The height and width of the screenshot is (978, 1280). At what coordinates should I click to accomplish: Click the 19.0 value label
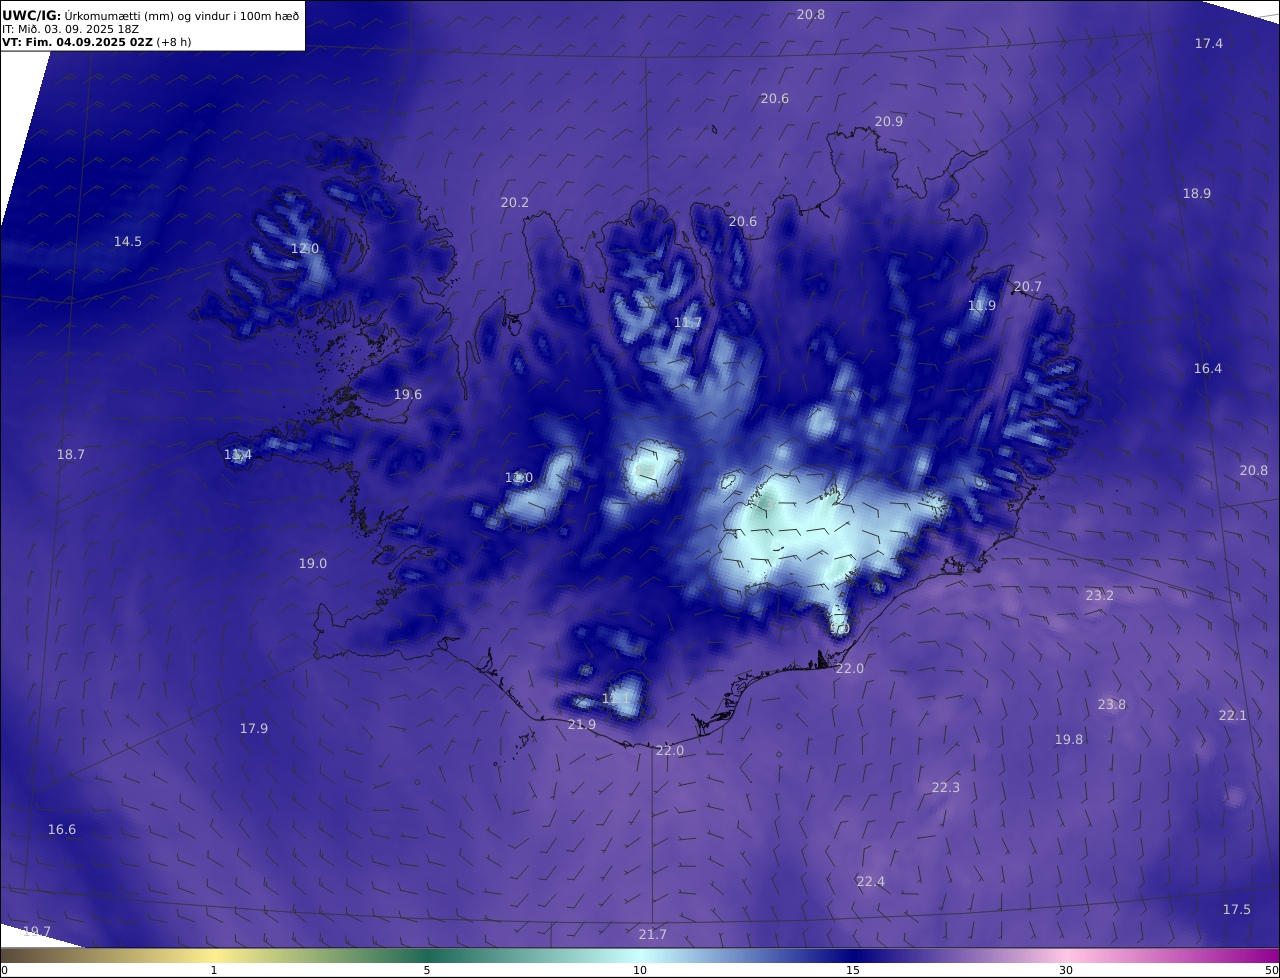[313, 564]
